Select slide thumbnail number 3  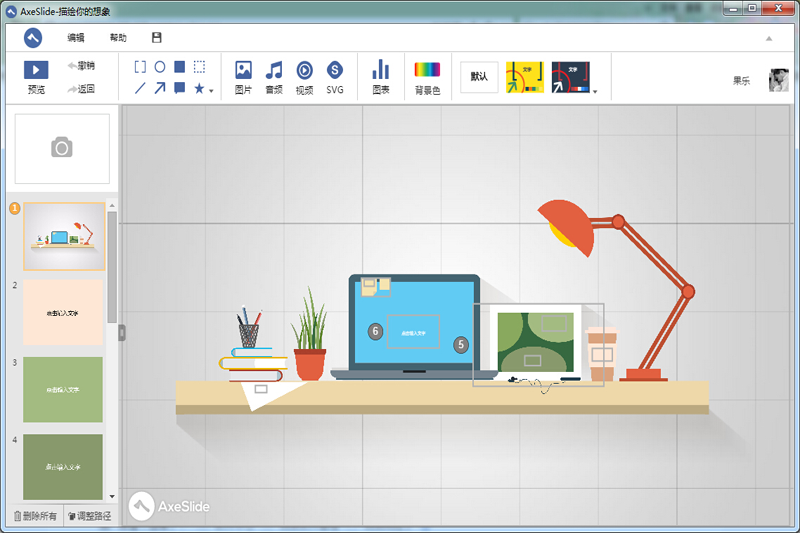point(63,388)
